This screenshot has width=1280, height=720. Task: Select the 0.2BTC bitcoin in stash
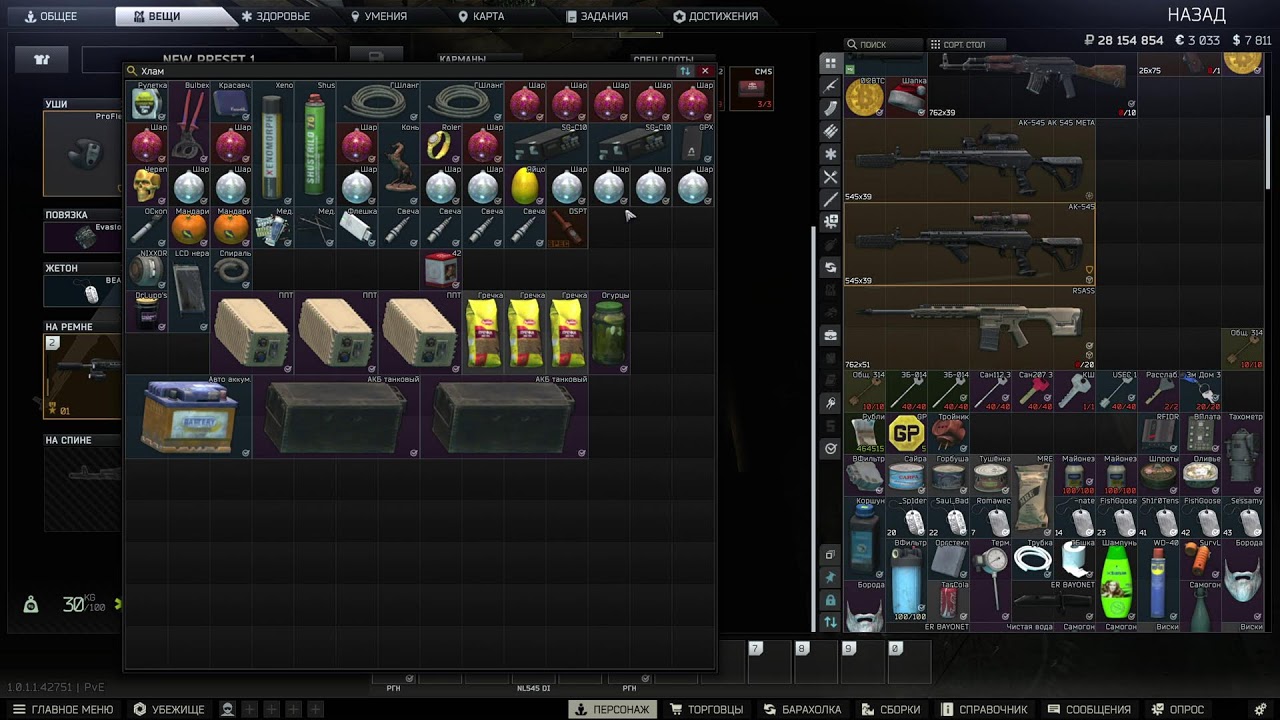click(x=864, y=97)
